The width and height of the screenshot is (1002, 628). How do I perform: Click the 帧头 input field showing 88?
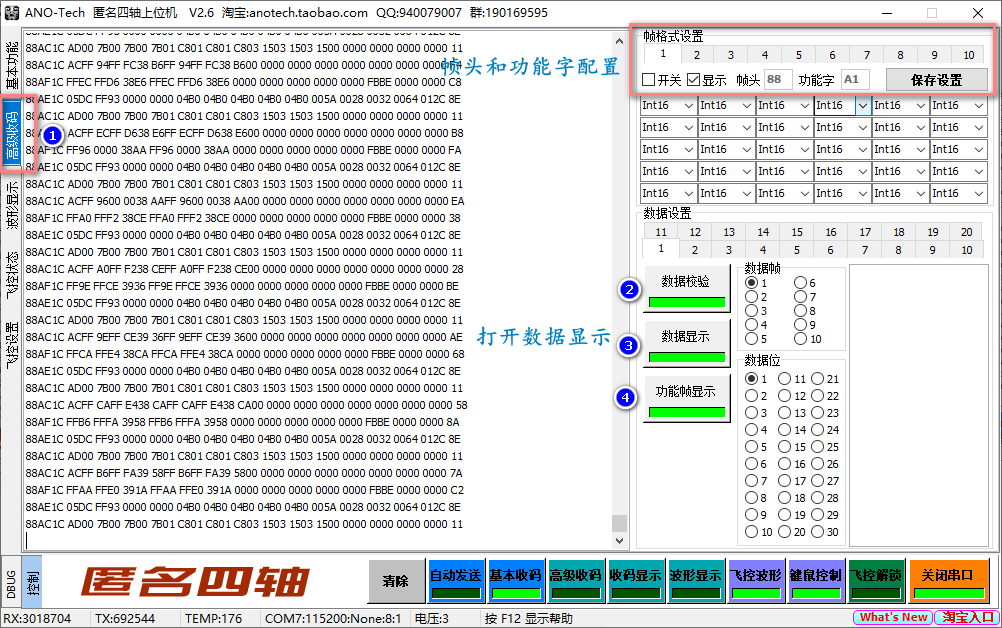click(778, 80)
